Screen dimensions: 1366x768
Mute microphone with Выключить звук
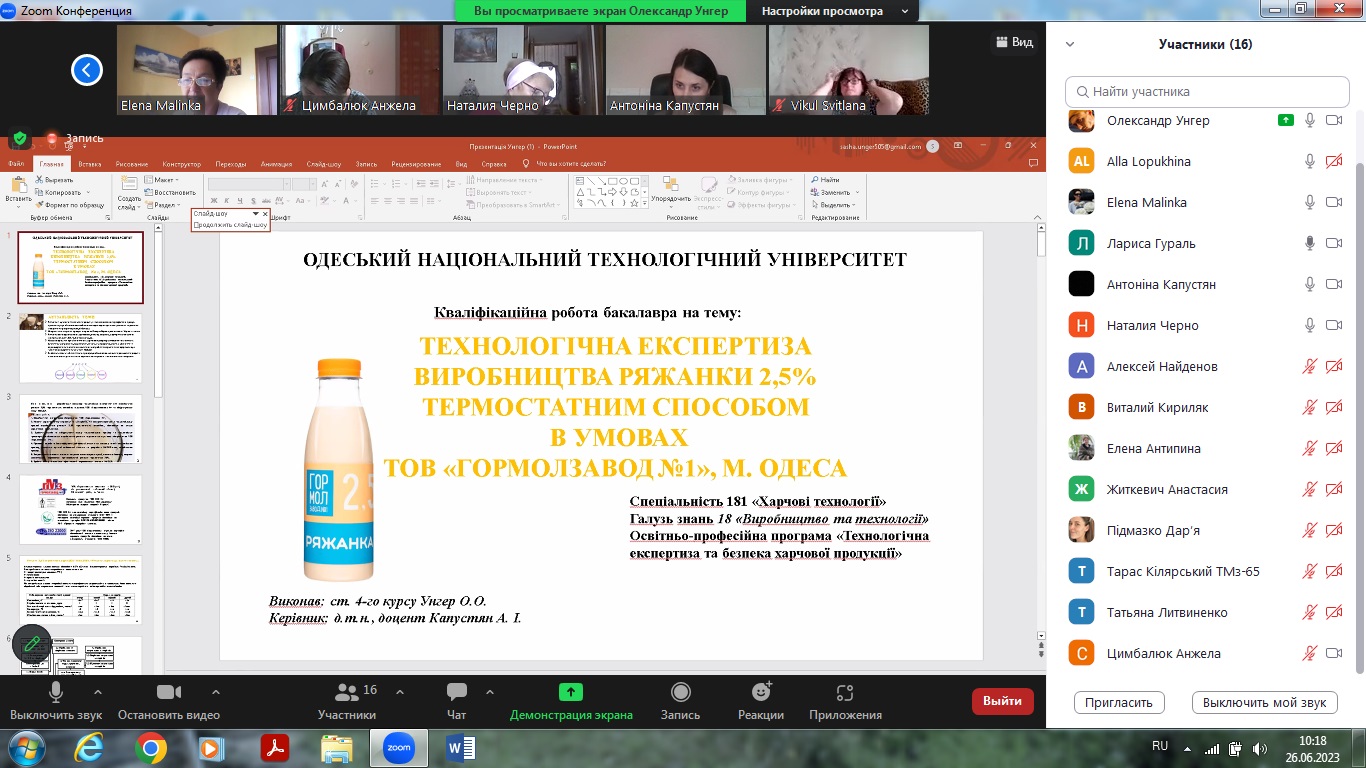[56, 693]
